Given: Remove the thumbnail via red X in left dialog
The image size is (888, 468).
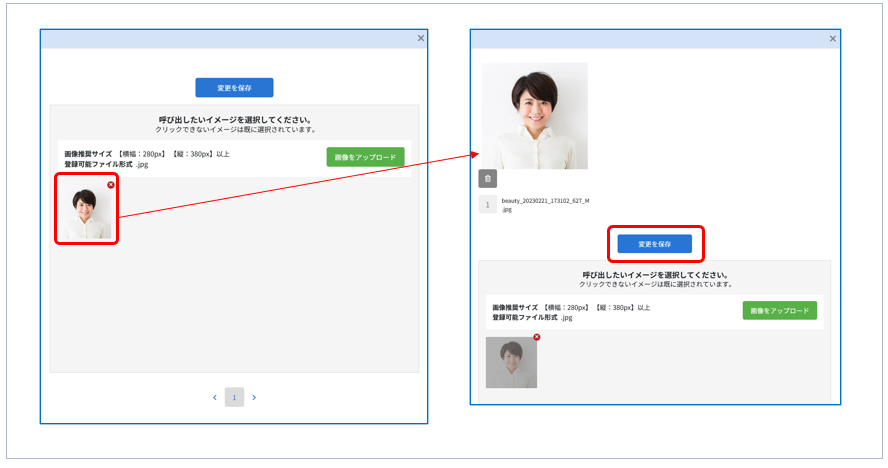Looking at the screenshot, I should point(110,185).
